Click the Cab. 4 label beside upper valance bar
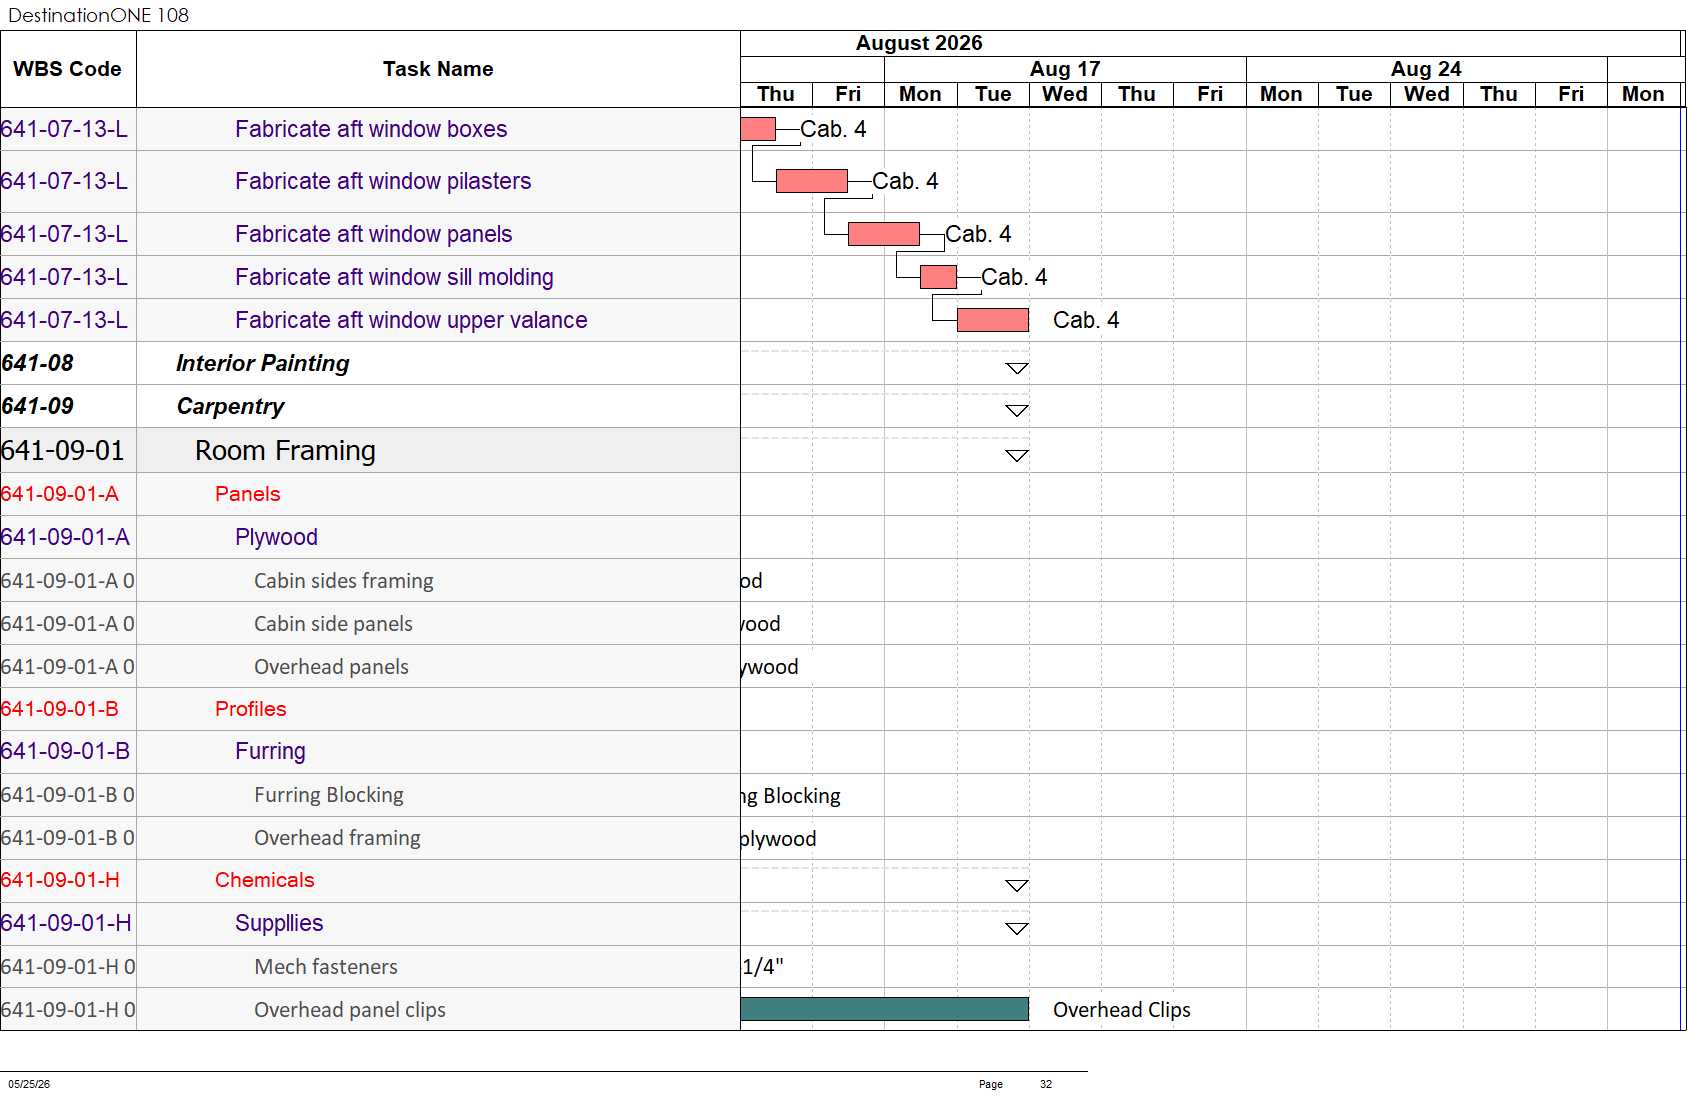 [x=1086, y=320]
